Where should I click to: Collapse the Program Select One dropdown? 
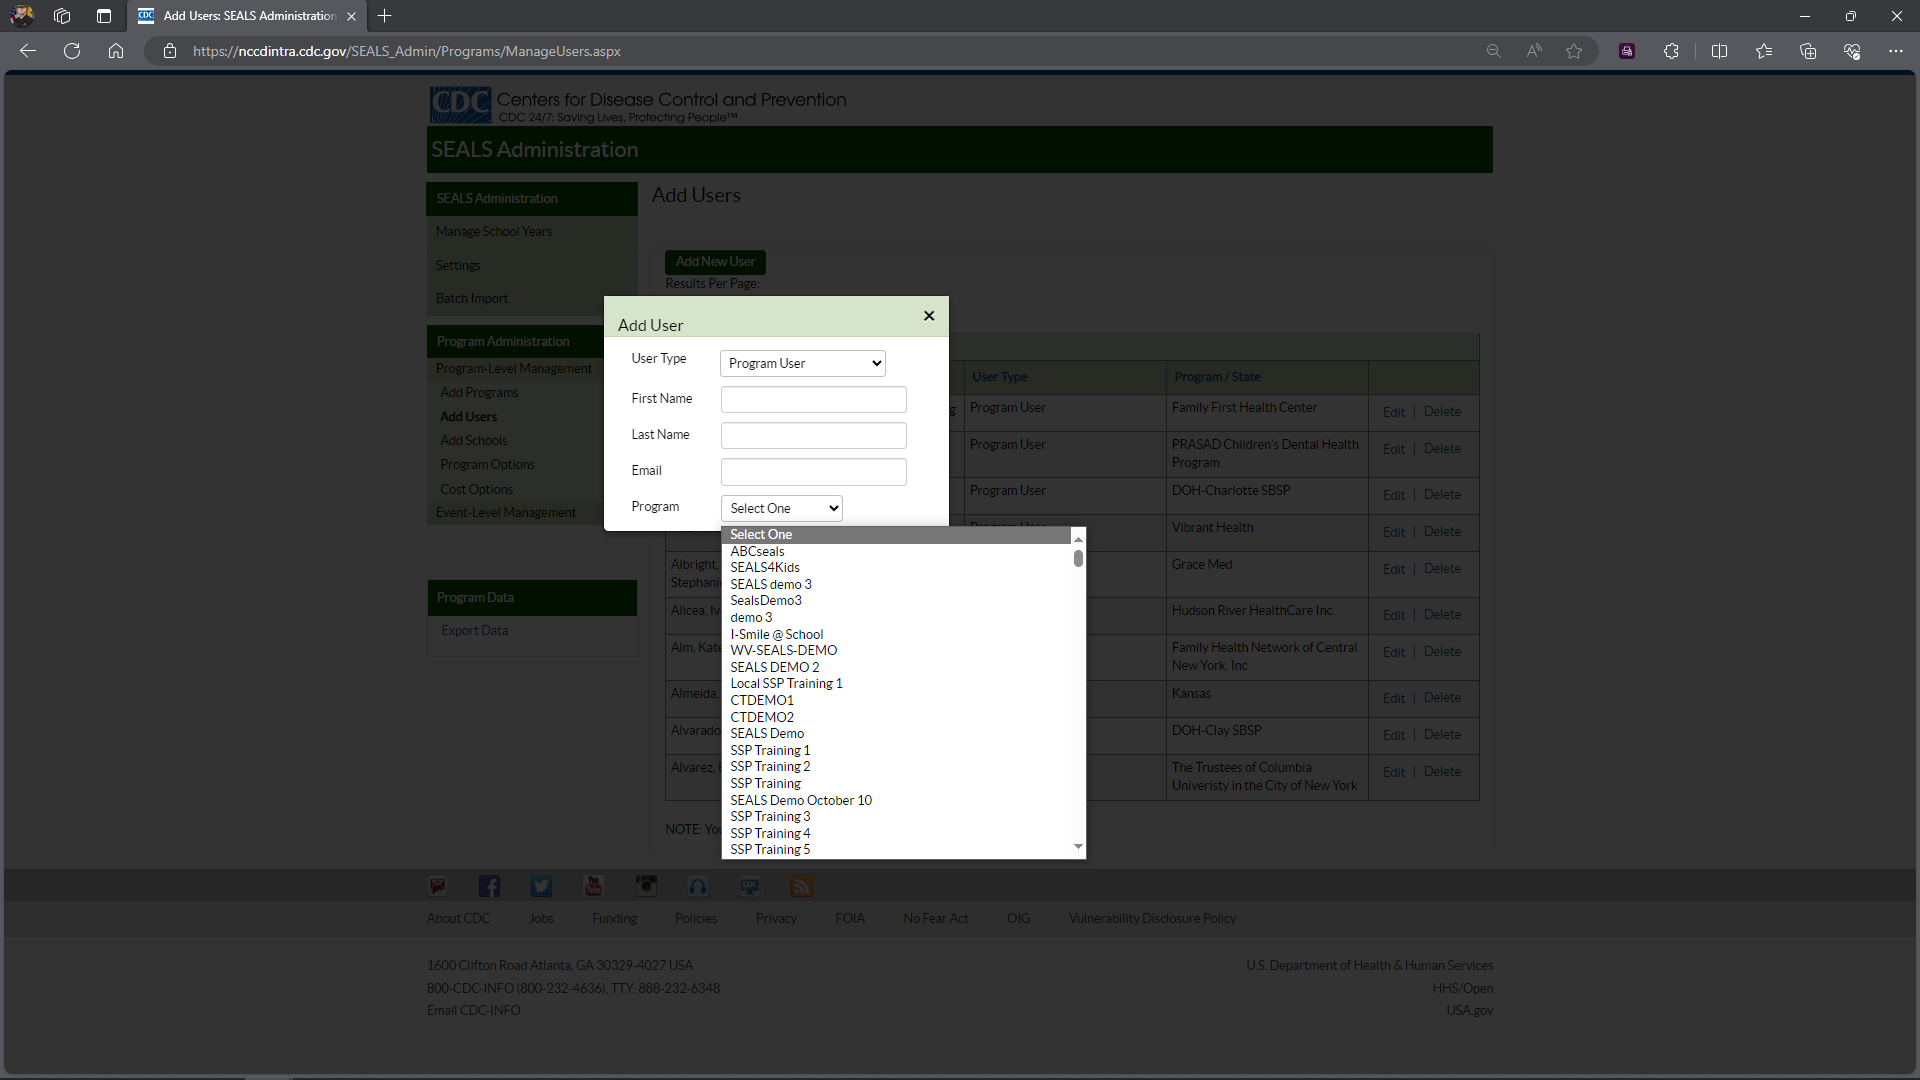(781, 508)
